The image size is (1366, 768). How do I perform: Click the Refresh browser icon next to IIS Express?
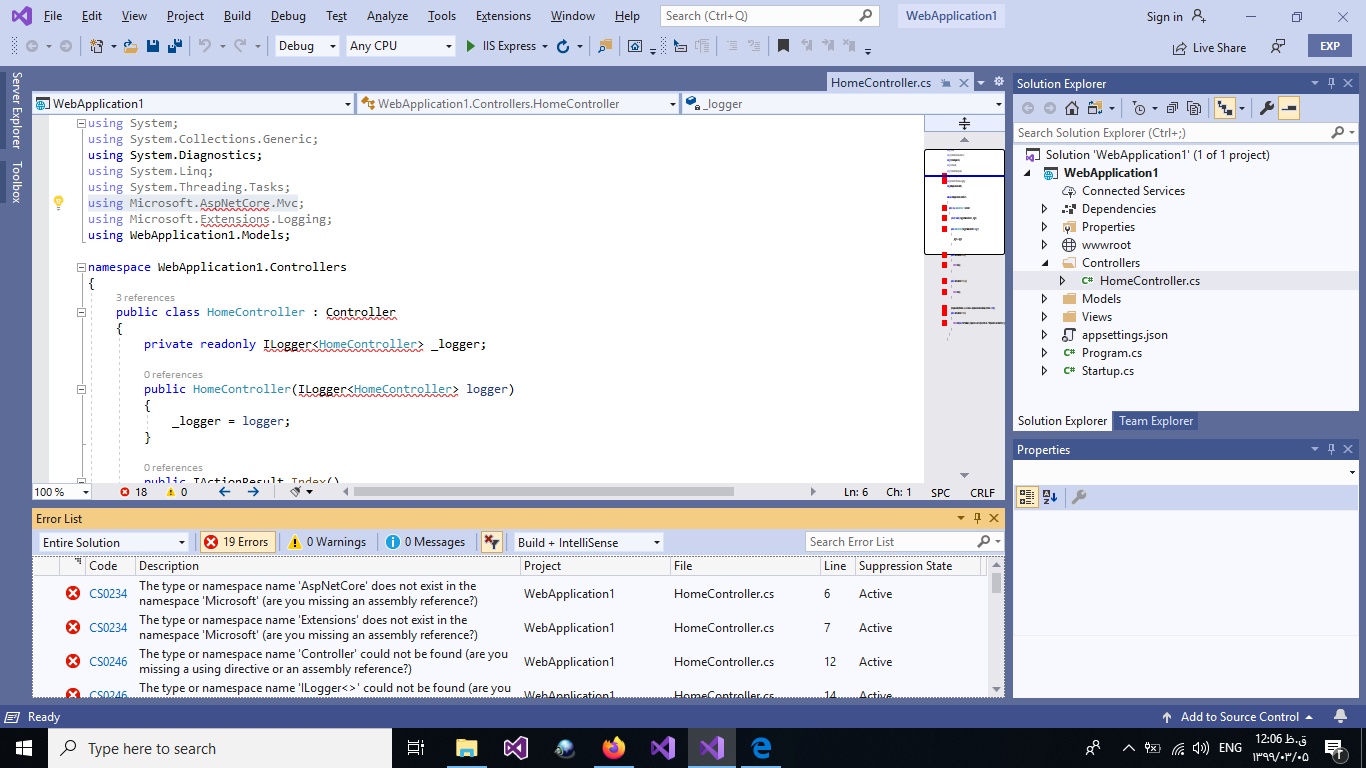(563, 46)
